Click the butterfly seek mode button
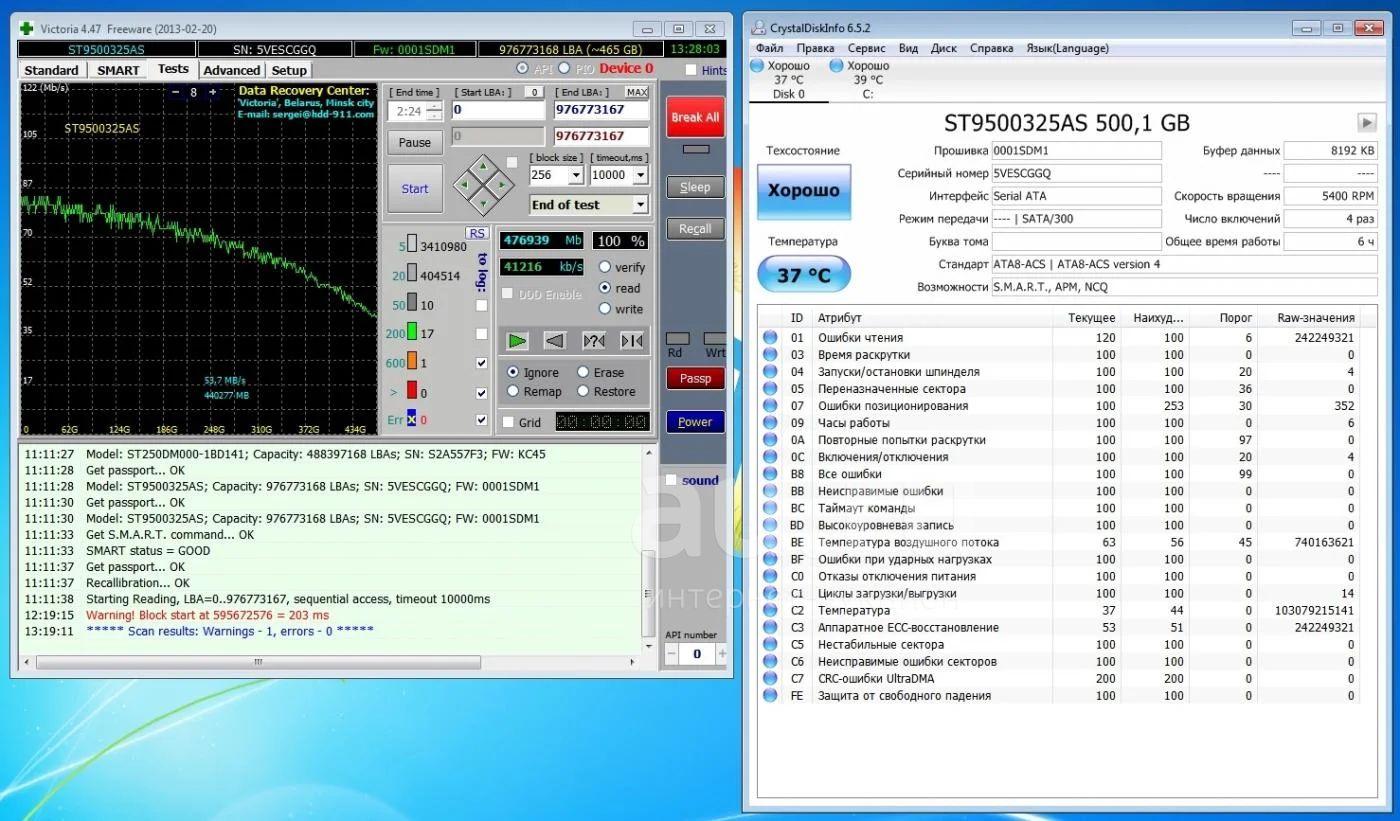Screen dimensions: 1400x821 click(632, 341)
